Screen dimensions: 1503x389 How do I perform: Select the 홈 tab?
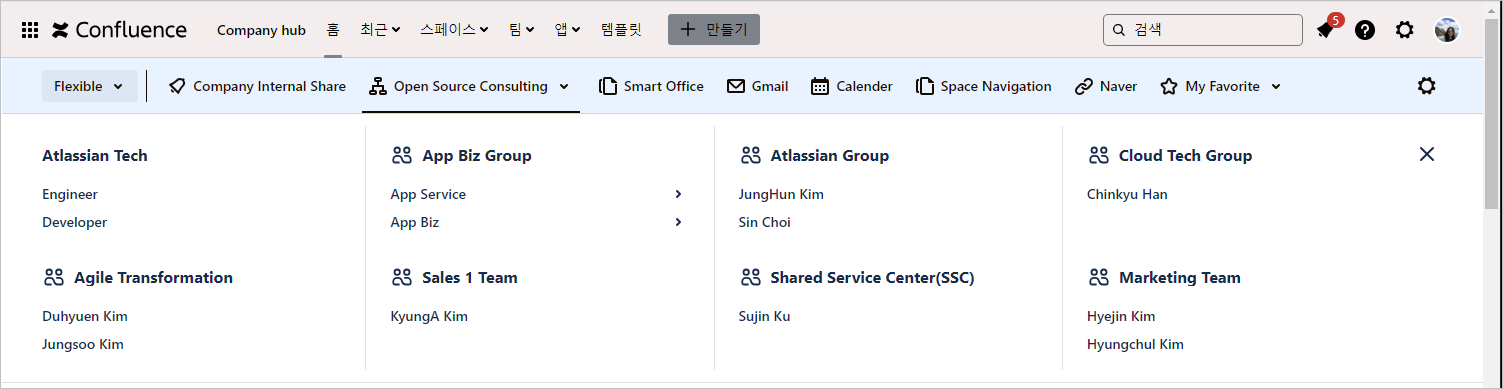tap(333, 30)
